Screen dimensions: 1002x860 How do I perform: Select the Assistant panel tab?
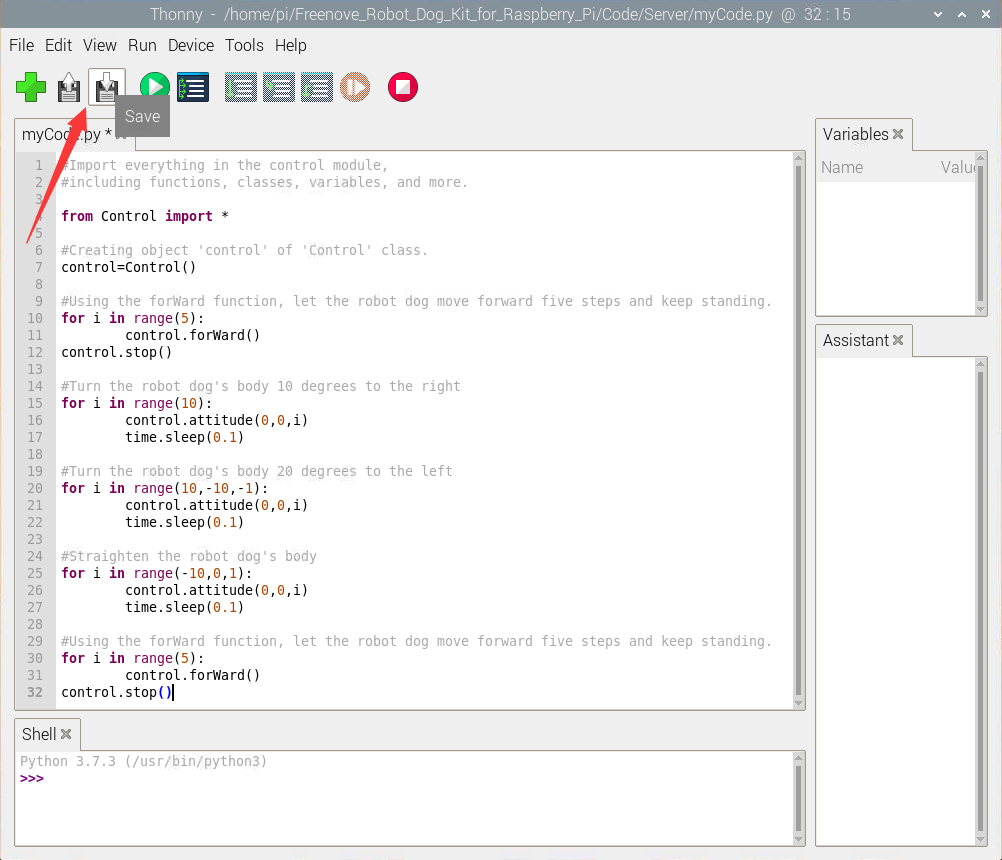pos(855,340)
